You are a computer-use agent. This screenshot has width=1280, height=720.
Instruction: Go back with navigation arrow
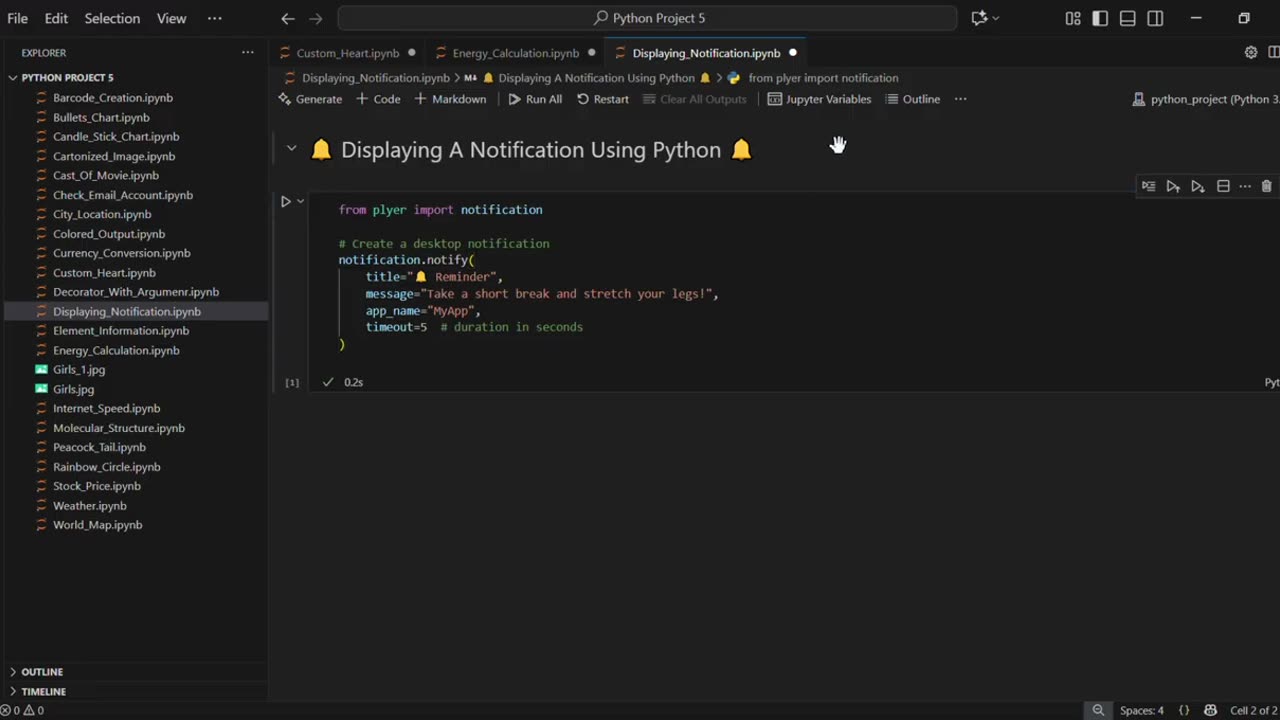point(288,18)
